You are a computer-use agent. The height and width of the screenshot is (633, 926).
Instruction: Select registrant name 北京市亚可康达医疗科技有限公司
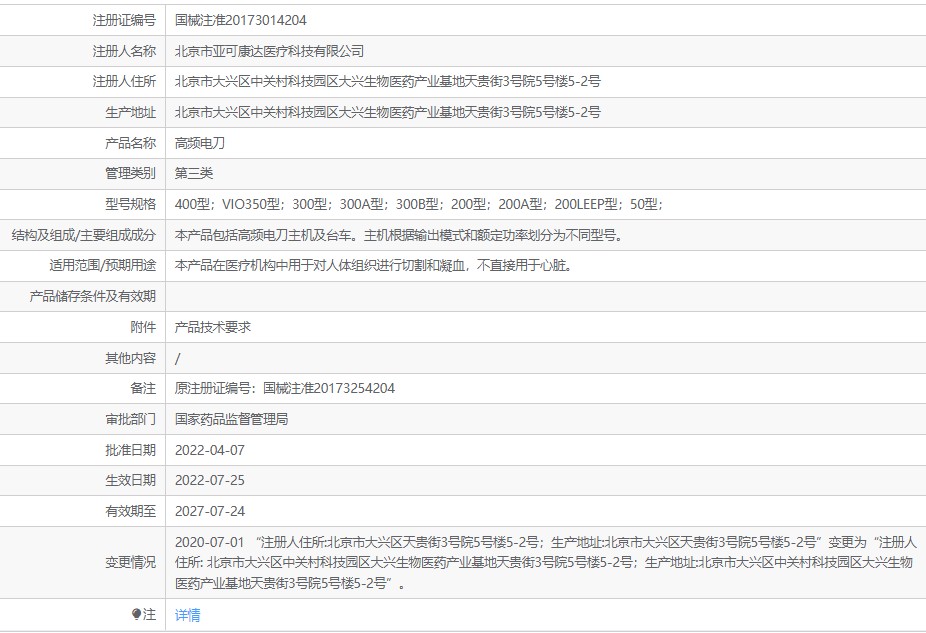269,51
